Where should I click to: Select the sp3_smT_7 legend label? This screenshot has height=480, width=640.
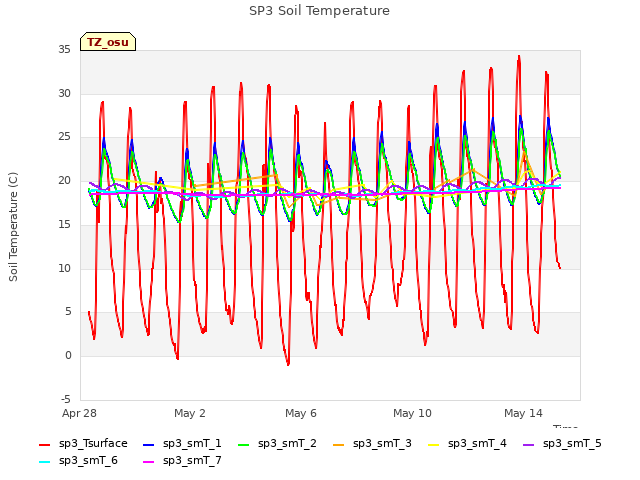click(192, 461)
